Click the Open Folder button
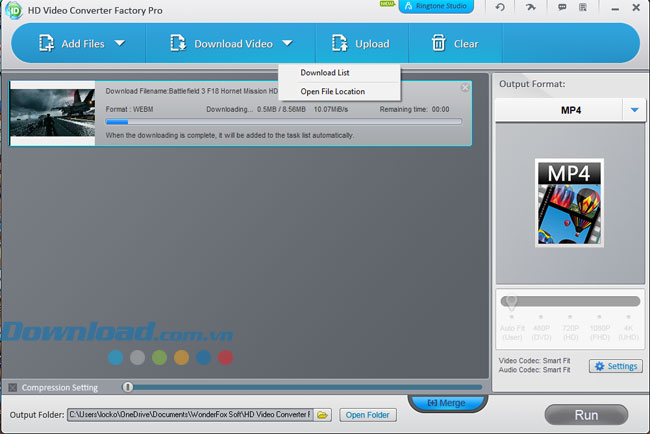Screen dimensions: 650x434 click(367, 415)
